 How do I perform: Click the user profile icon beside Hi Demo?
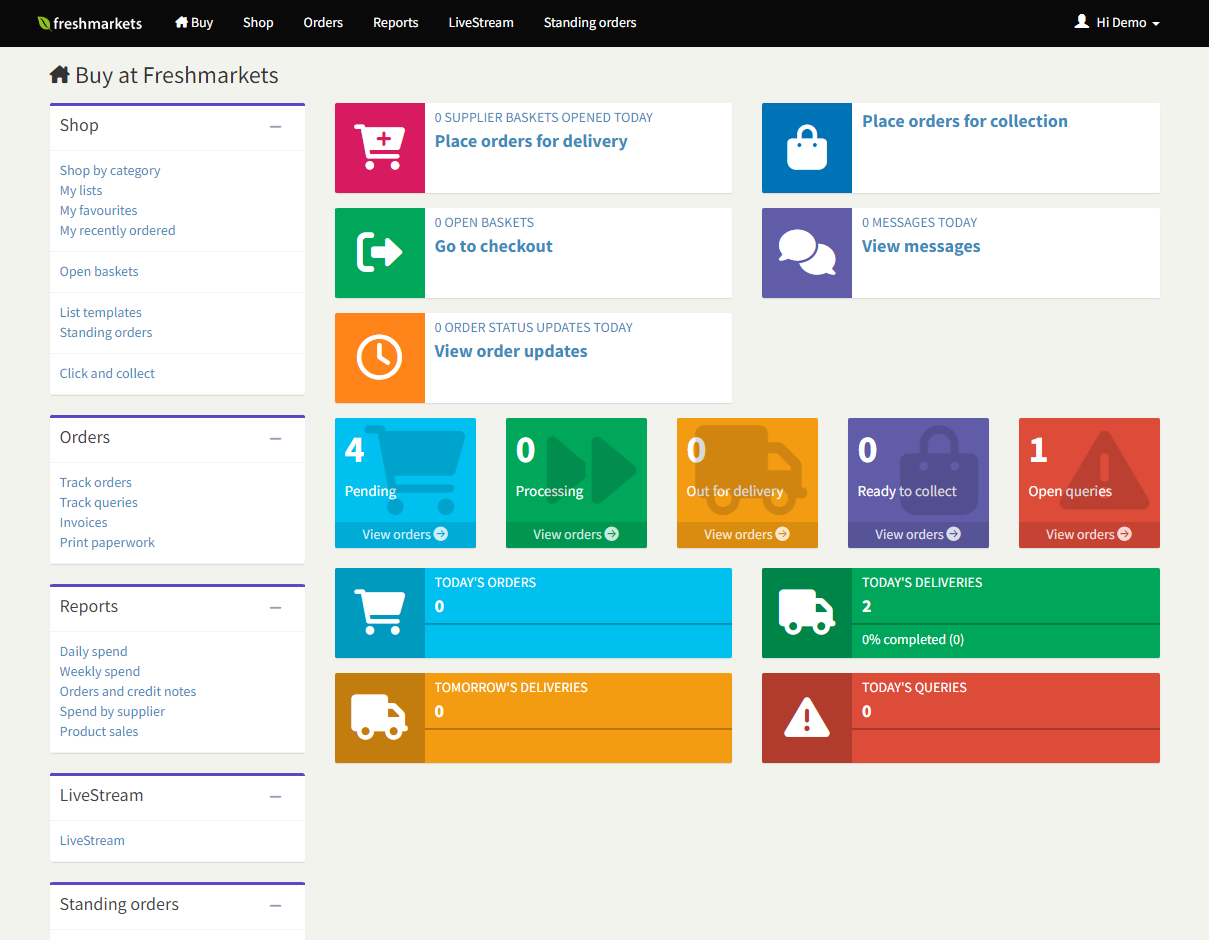click(x=1081, y=21)
